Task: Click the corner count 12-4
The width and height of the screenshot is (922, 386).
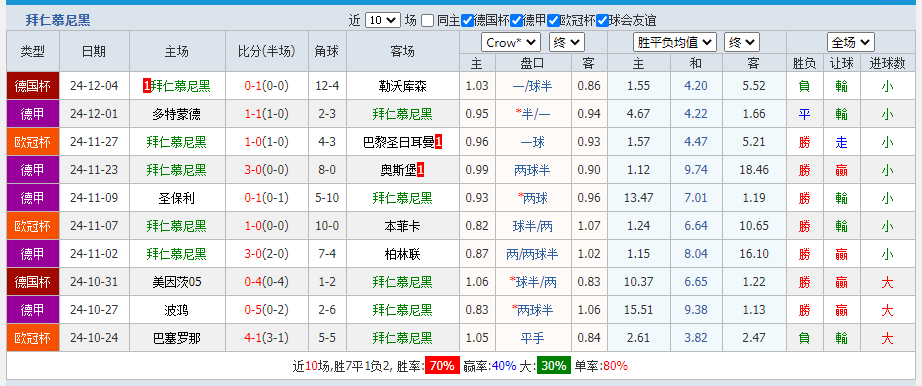Action: click(x=327, y=86)
